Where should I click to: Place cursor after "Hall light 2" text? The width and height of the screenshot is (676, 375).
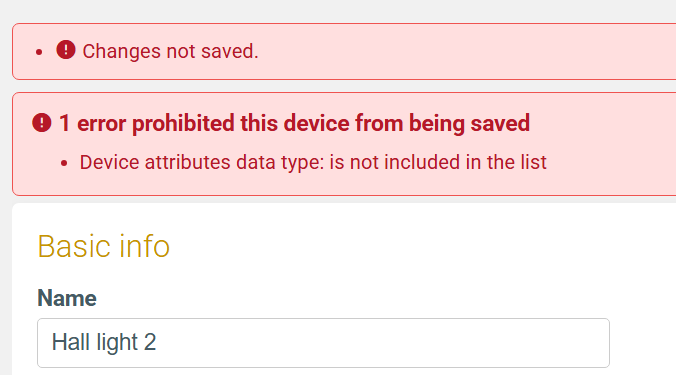coord(158,342)
